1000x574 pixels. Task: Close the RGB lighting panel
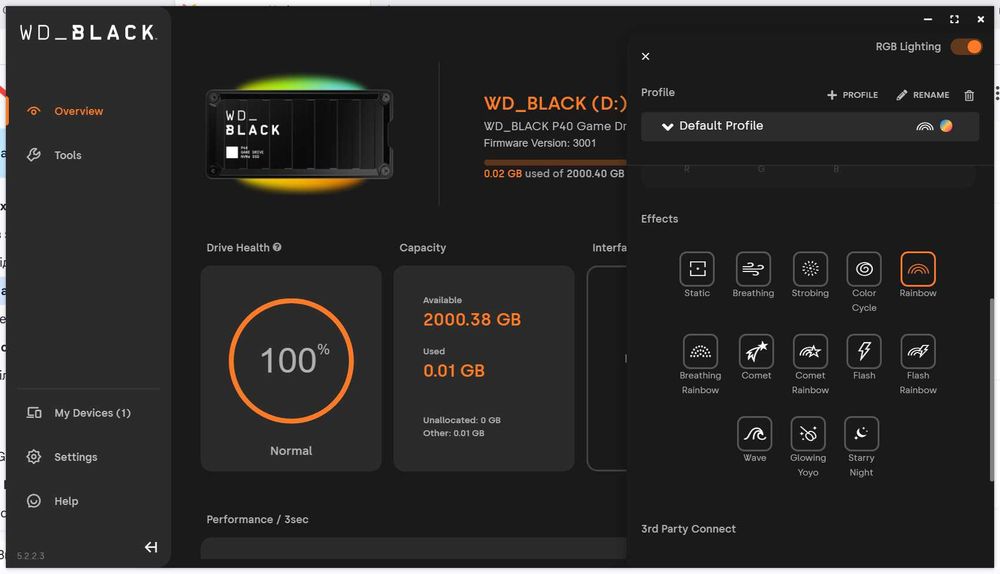(x=645, y=56)
